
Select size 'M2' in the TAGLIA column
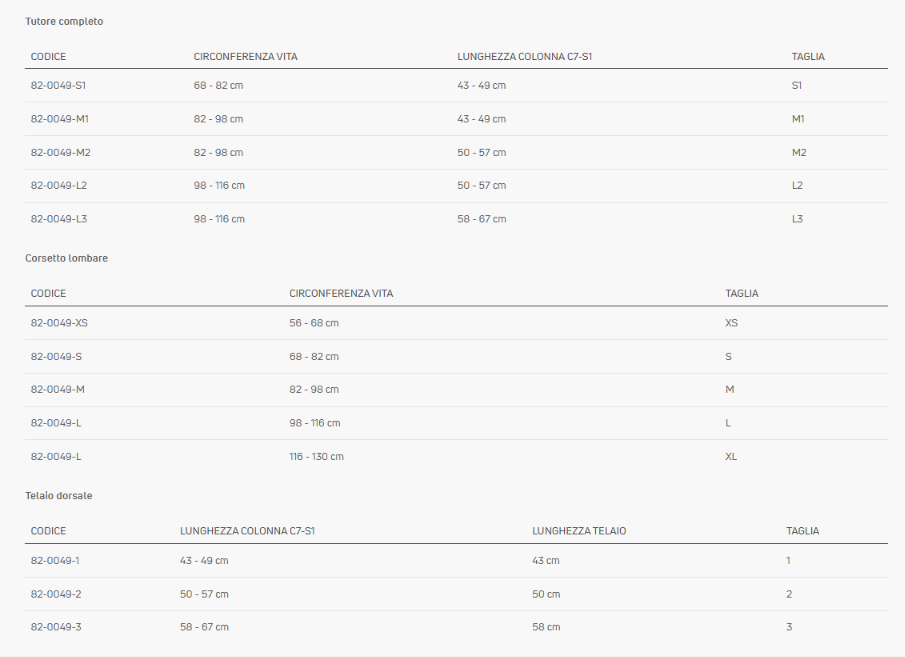(x=799, y=152)
